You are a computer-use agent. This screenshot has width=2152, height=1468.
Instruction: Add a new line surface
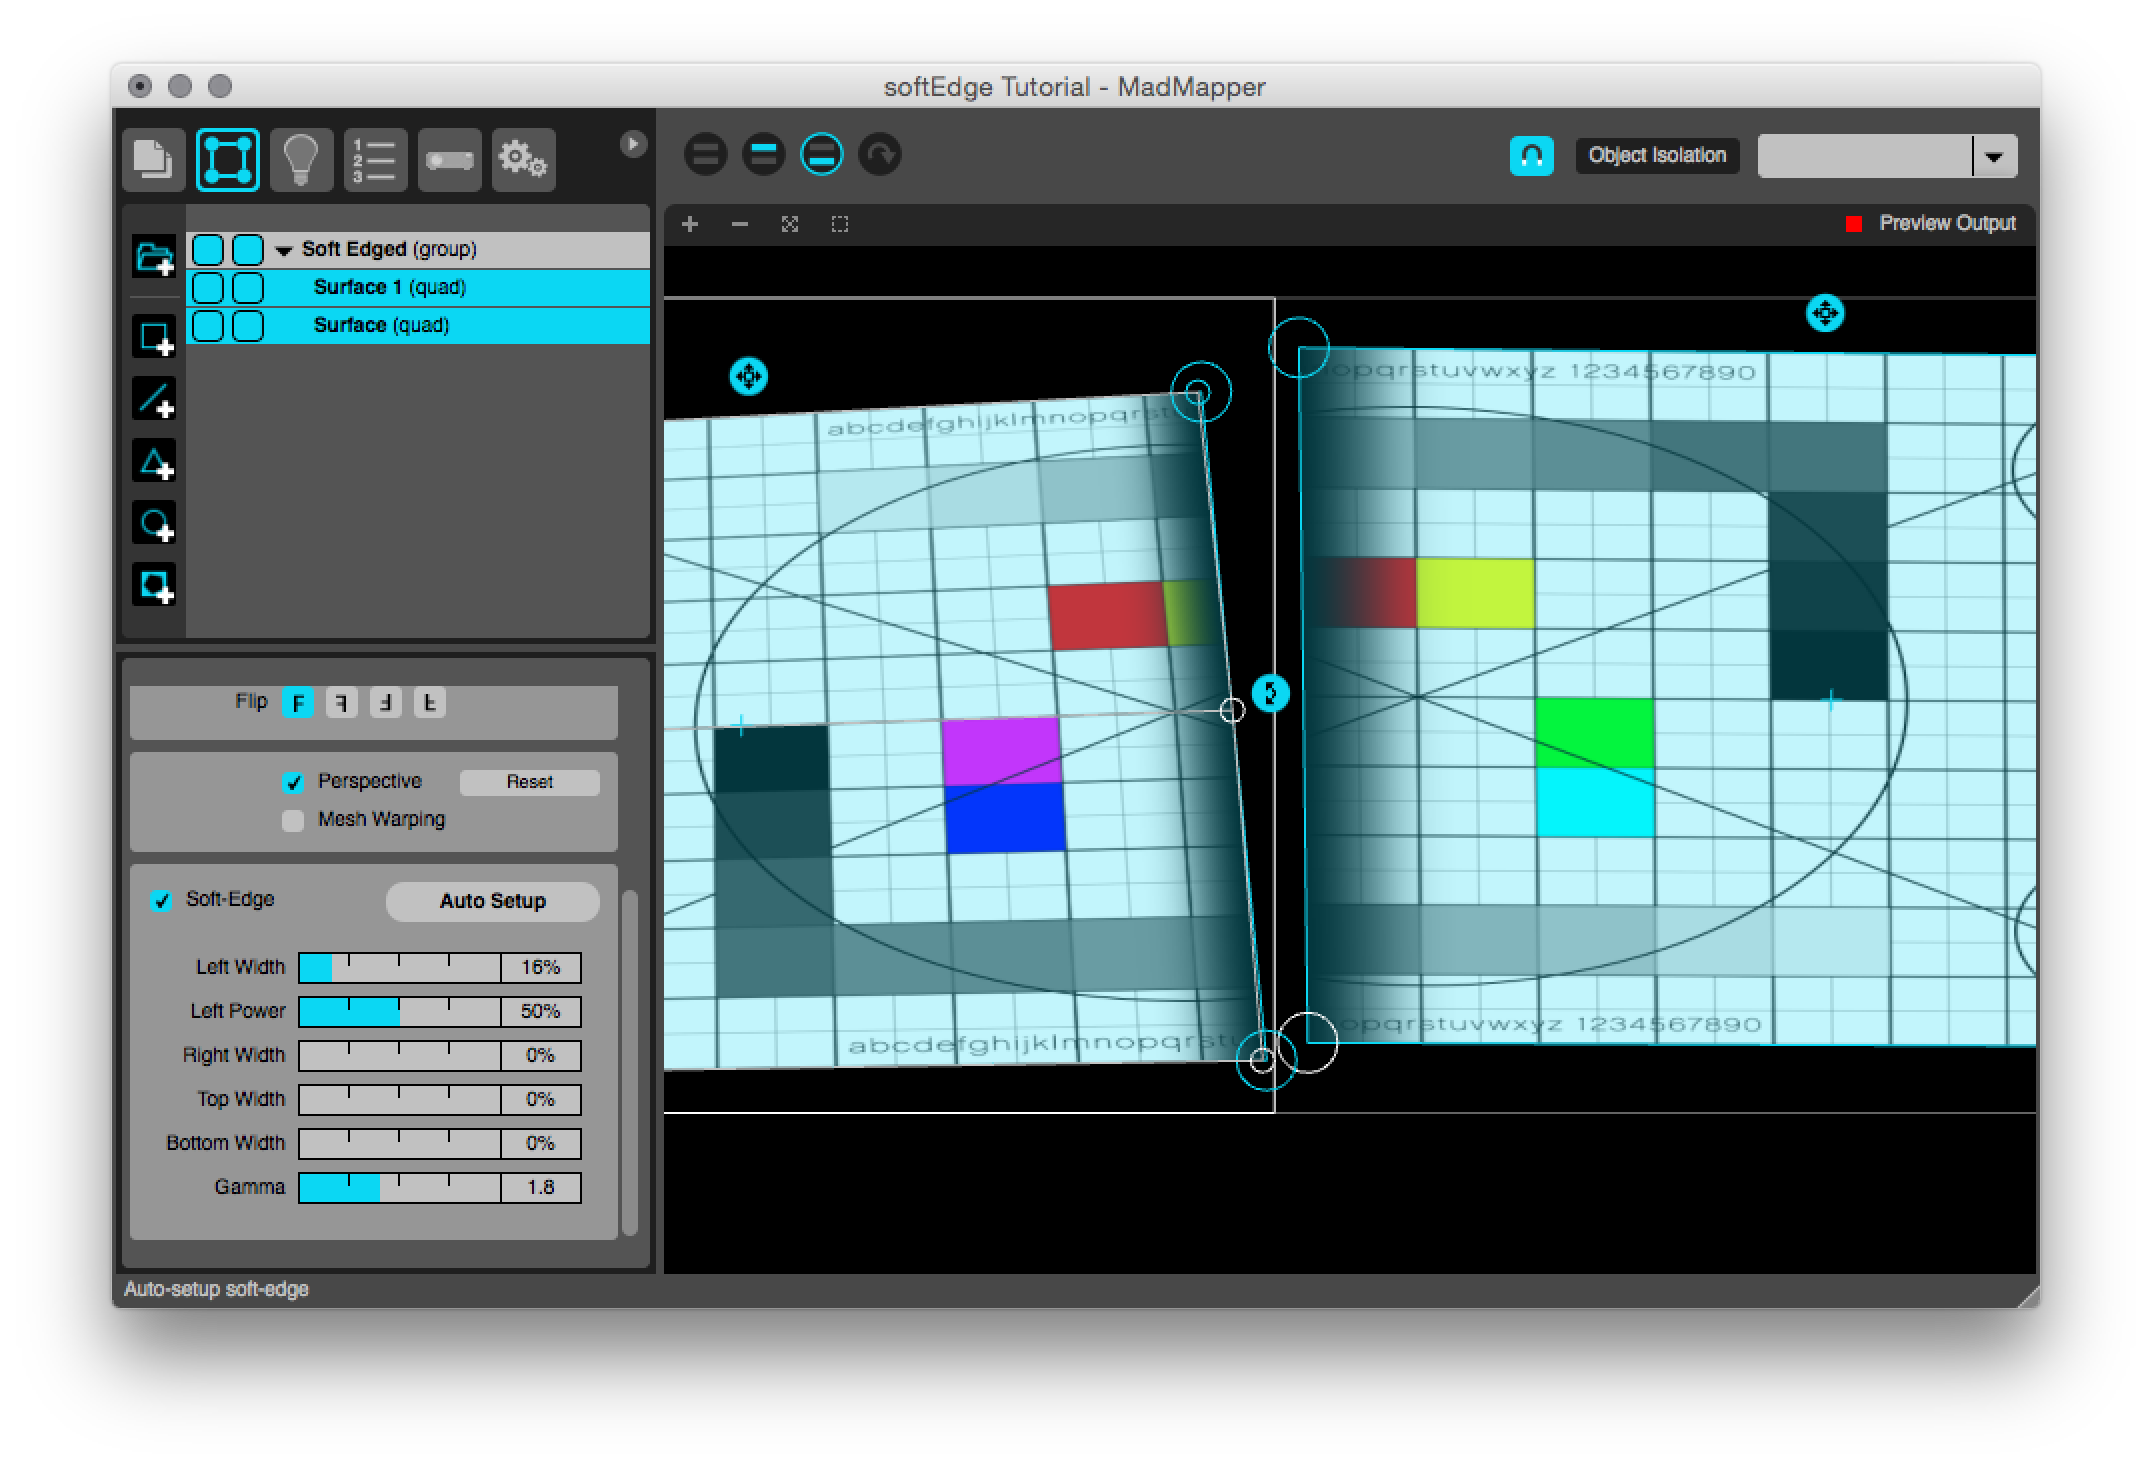pyautogui.click(x=154, y=399)
